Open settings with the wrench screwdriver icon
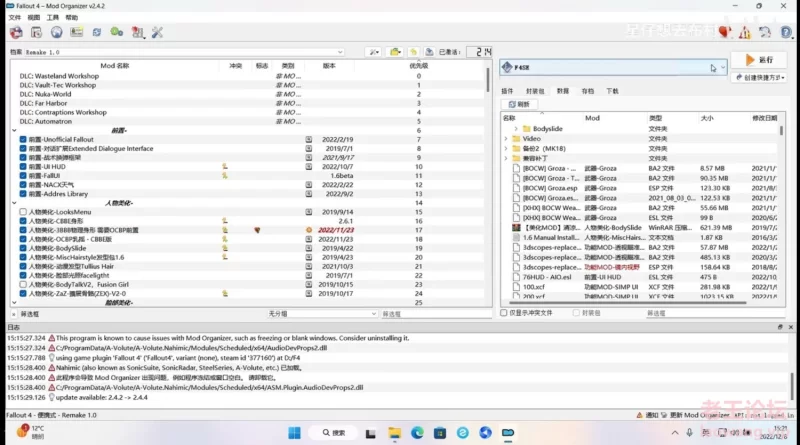The height and width of the screenshot is (445, 800). [157, 33]
